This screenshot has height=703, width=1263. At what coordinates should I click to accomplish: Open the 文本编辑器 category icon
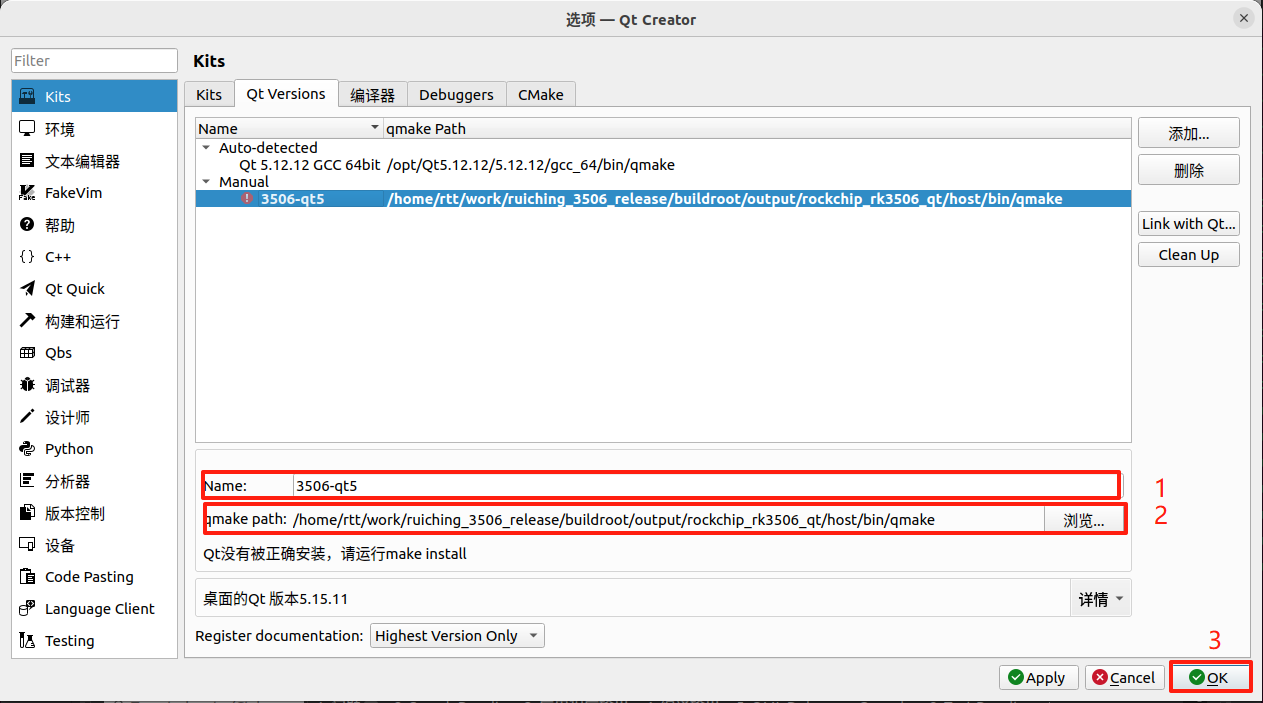click(28, 161)
